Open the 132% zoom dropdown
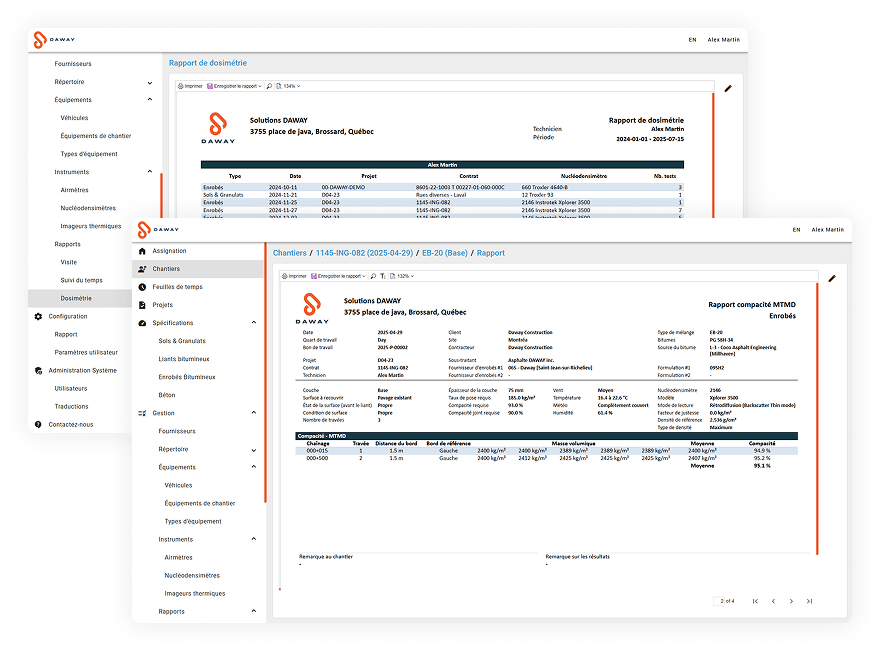This screenshot has width=880, height=651. point(403,276)
